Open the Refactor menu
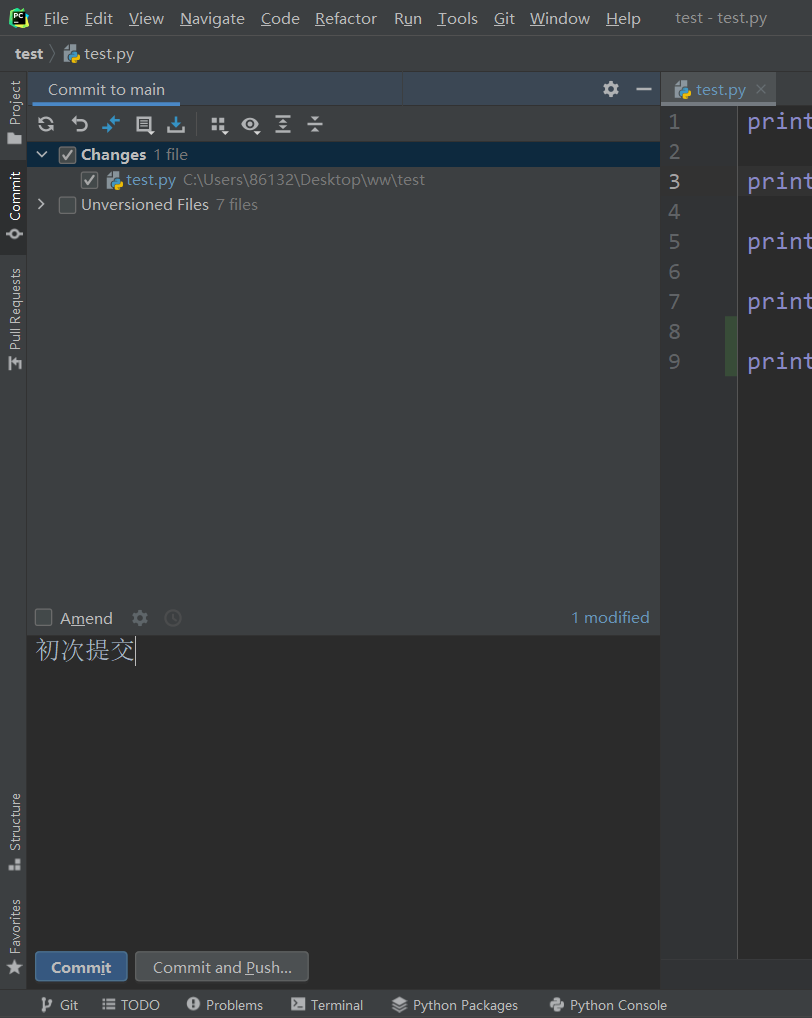The image size is (812, 1018). (346, 19)
